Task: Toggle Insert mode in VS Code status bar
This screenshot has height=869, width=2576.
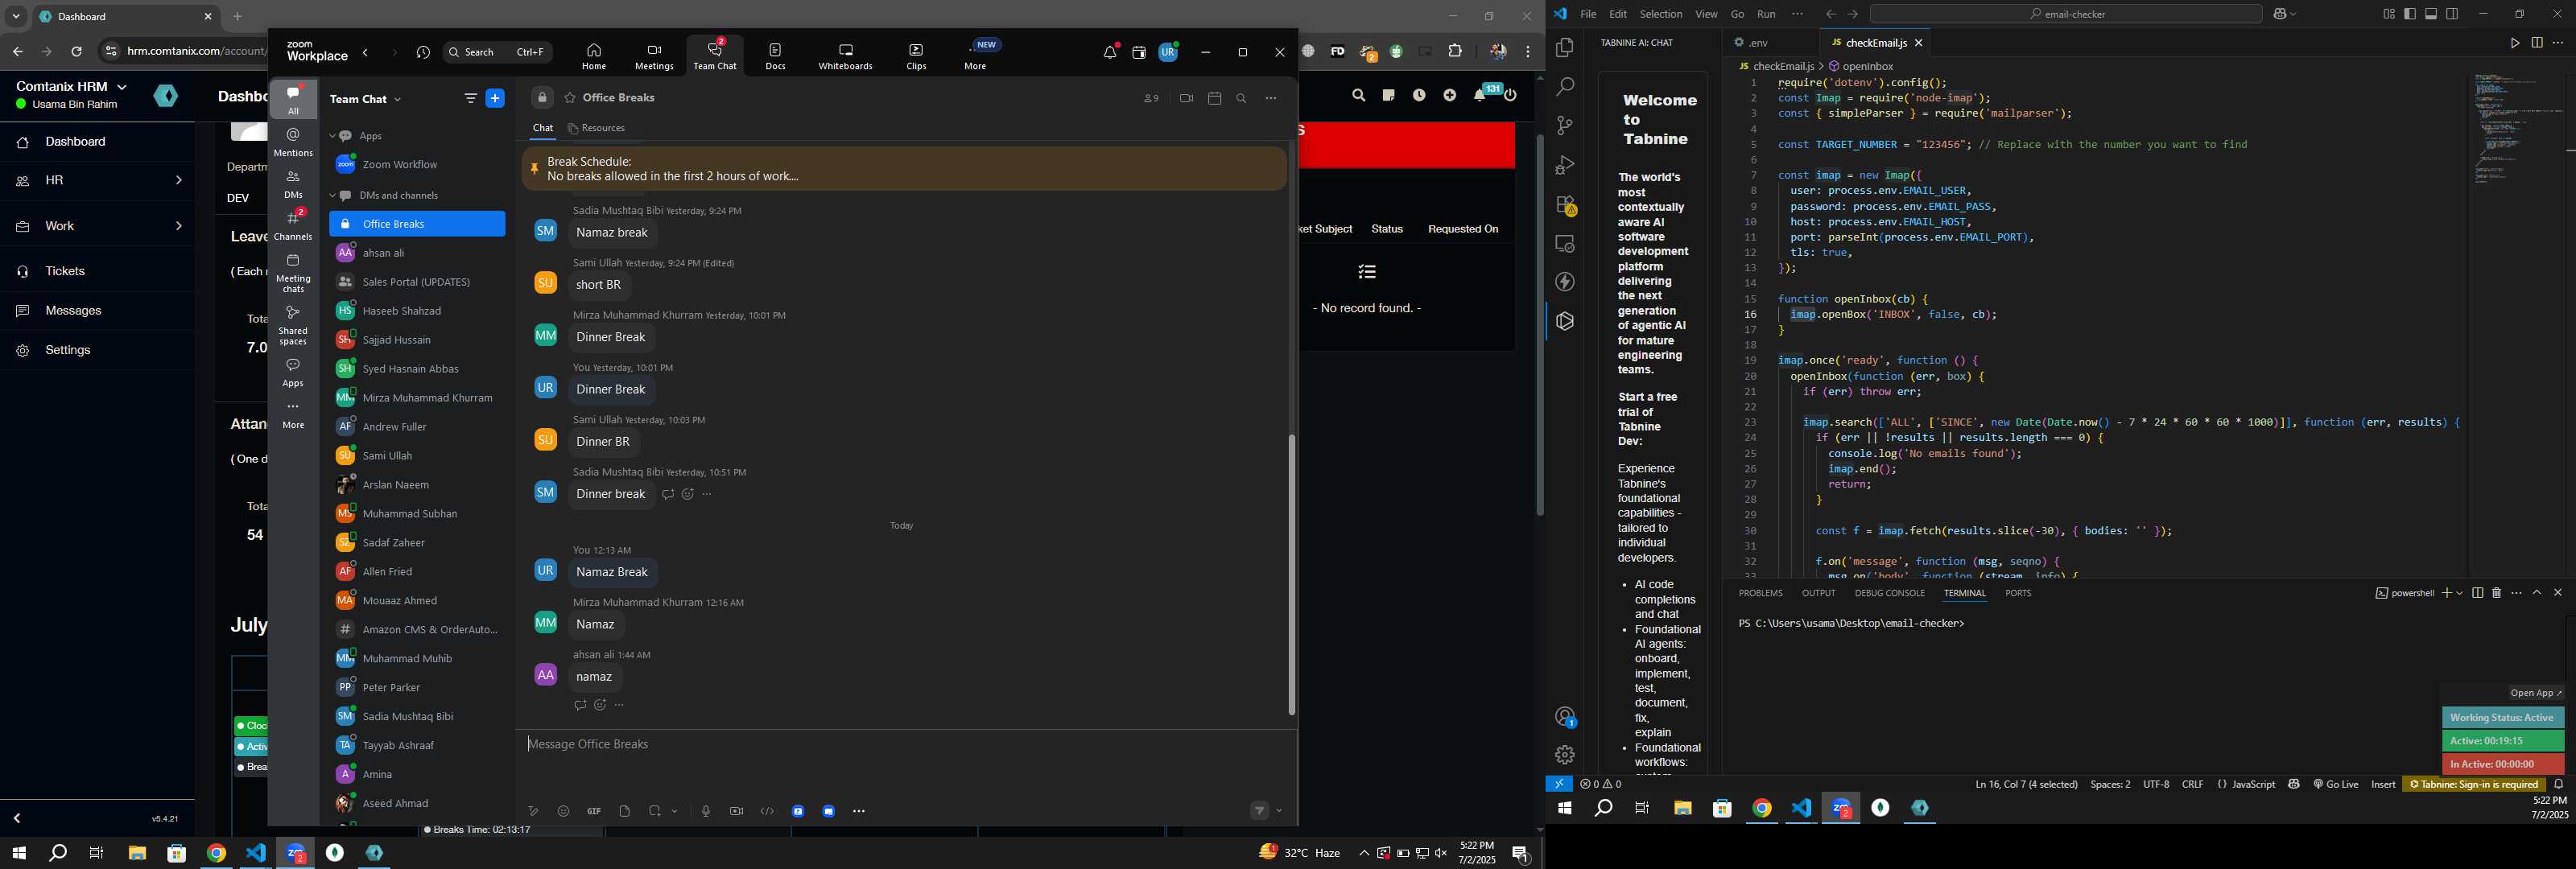Action: point(2383,785)
